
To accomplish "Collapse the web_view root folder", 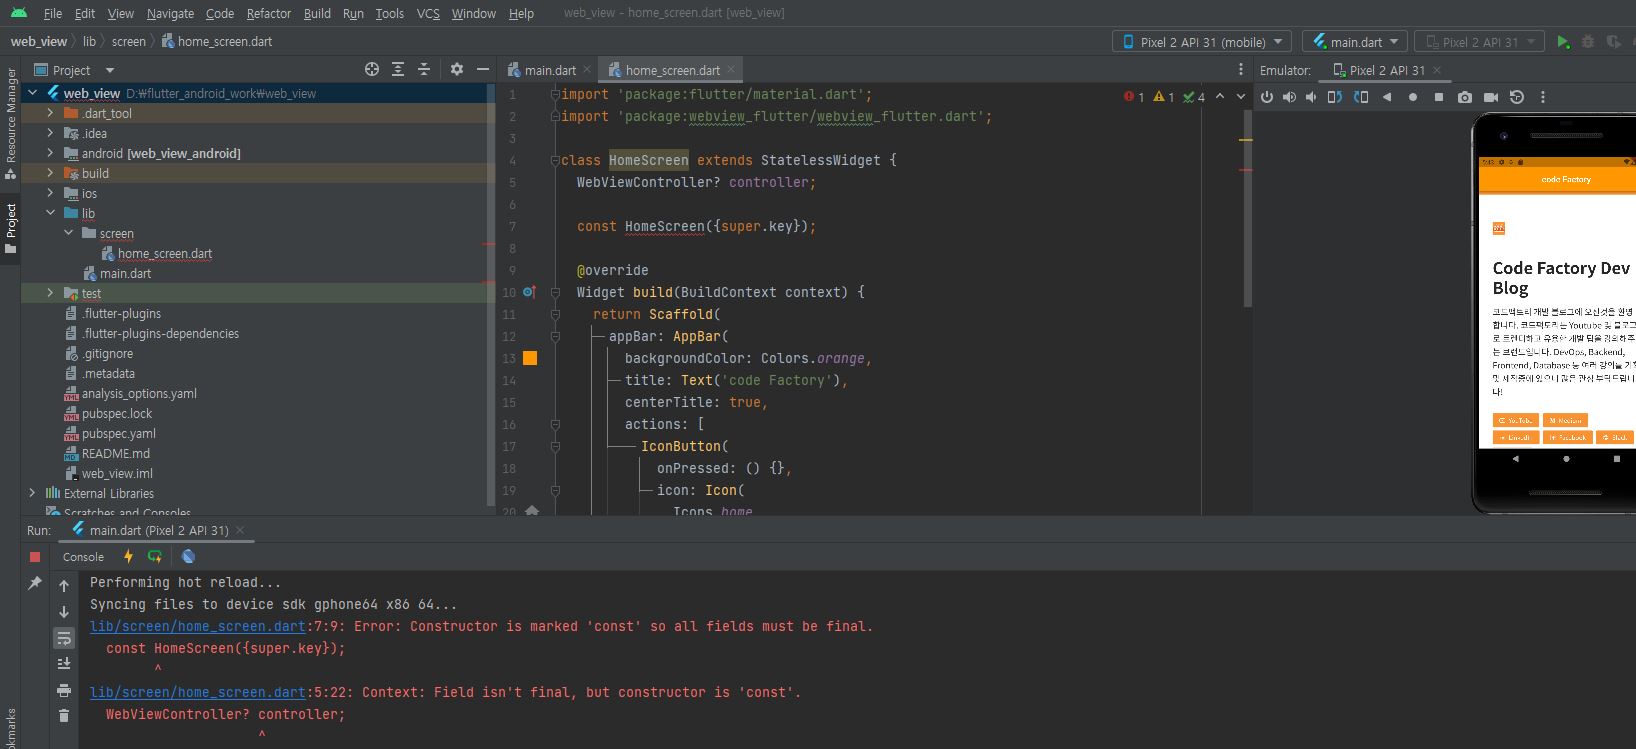I will 33,93.
